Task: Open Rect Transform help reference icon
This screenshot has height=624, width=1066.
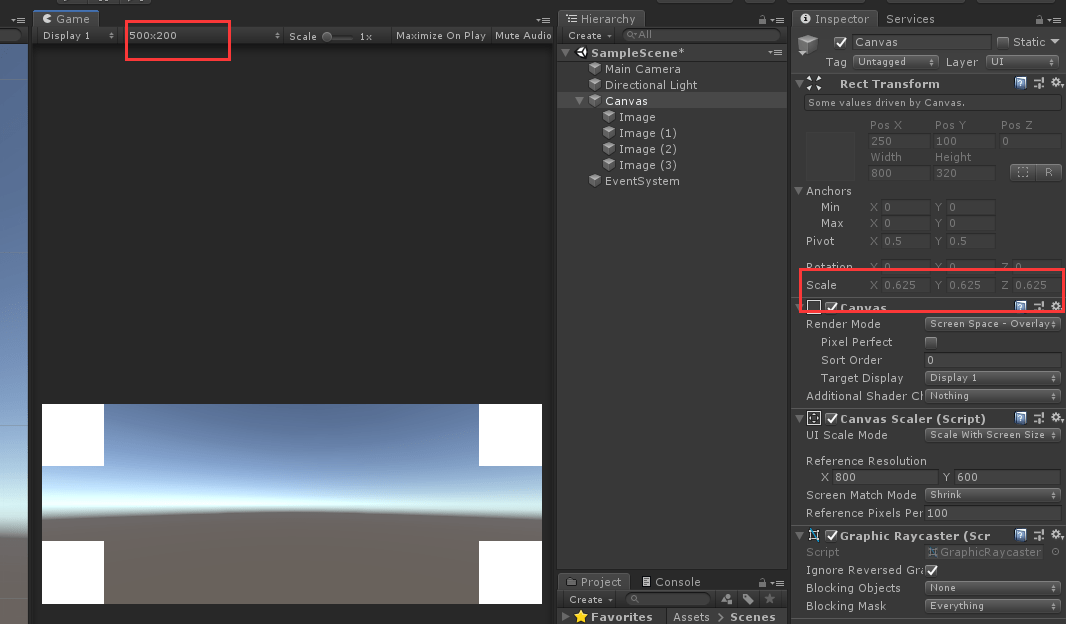Action: coord(1020,83)
